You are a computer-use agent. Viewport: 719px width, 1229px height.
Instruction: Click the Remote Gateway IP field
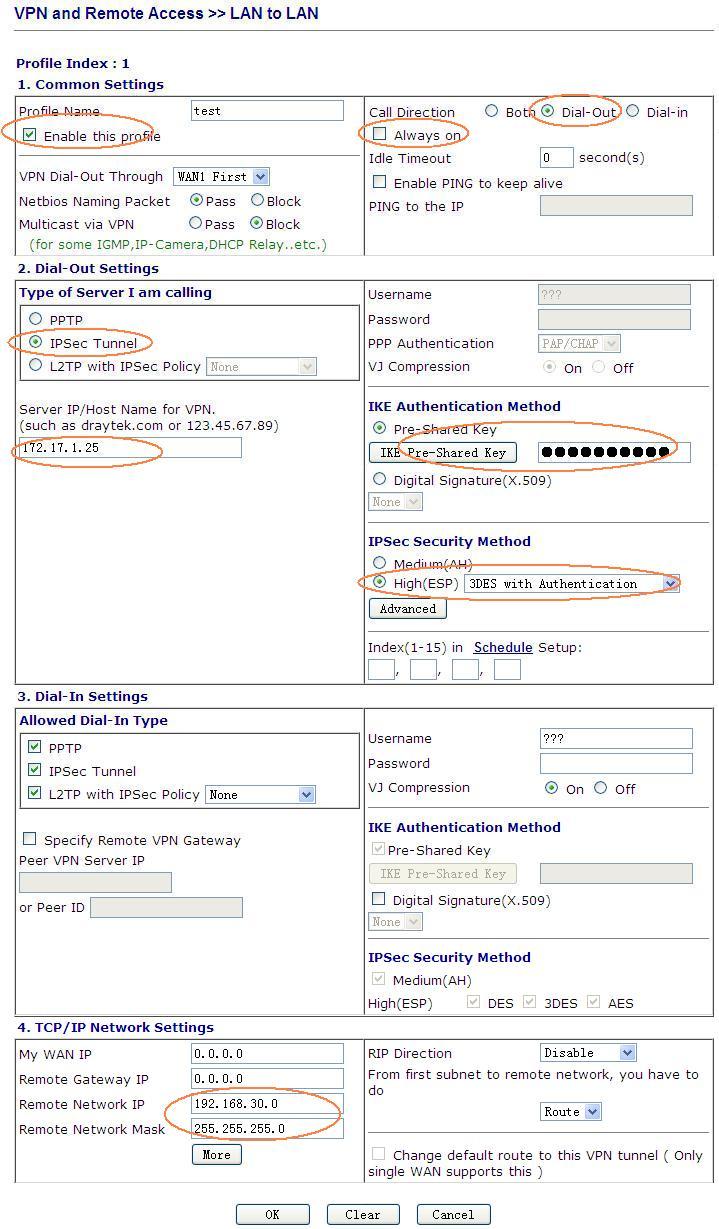267,1079
